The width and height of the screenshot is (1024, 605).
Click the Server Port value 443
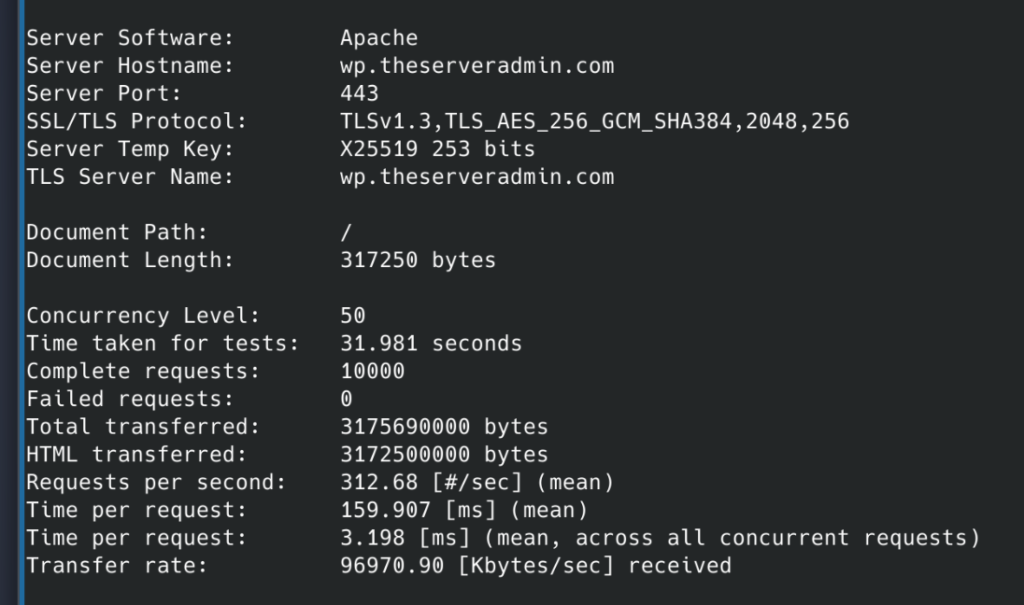359,94
